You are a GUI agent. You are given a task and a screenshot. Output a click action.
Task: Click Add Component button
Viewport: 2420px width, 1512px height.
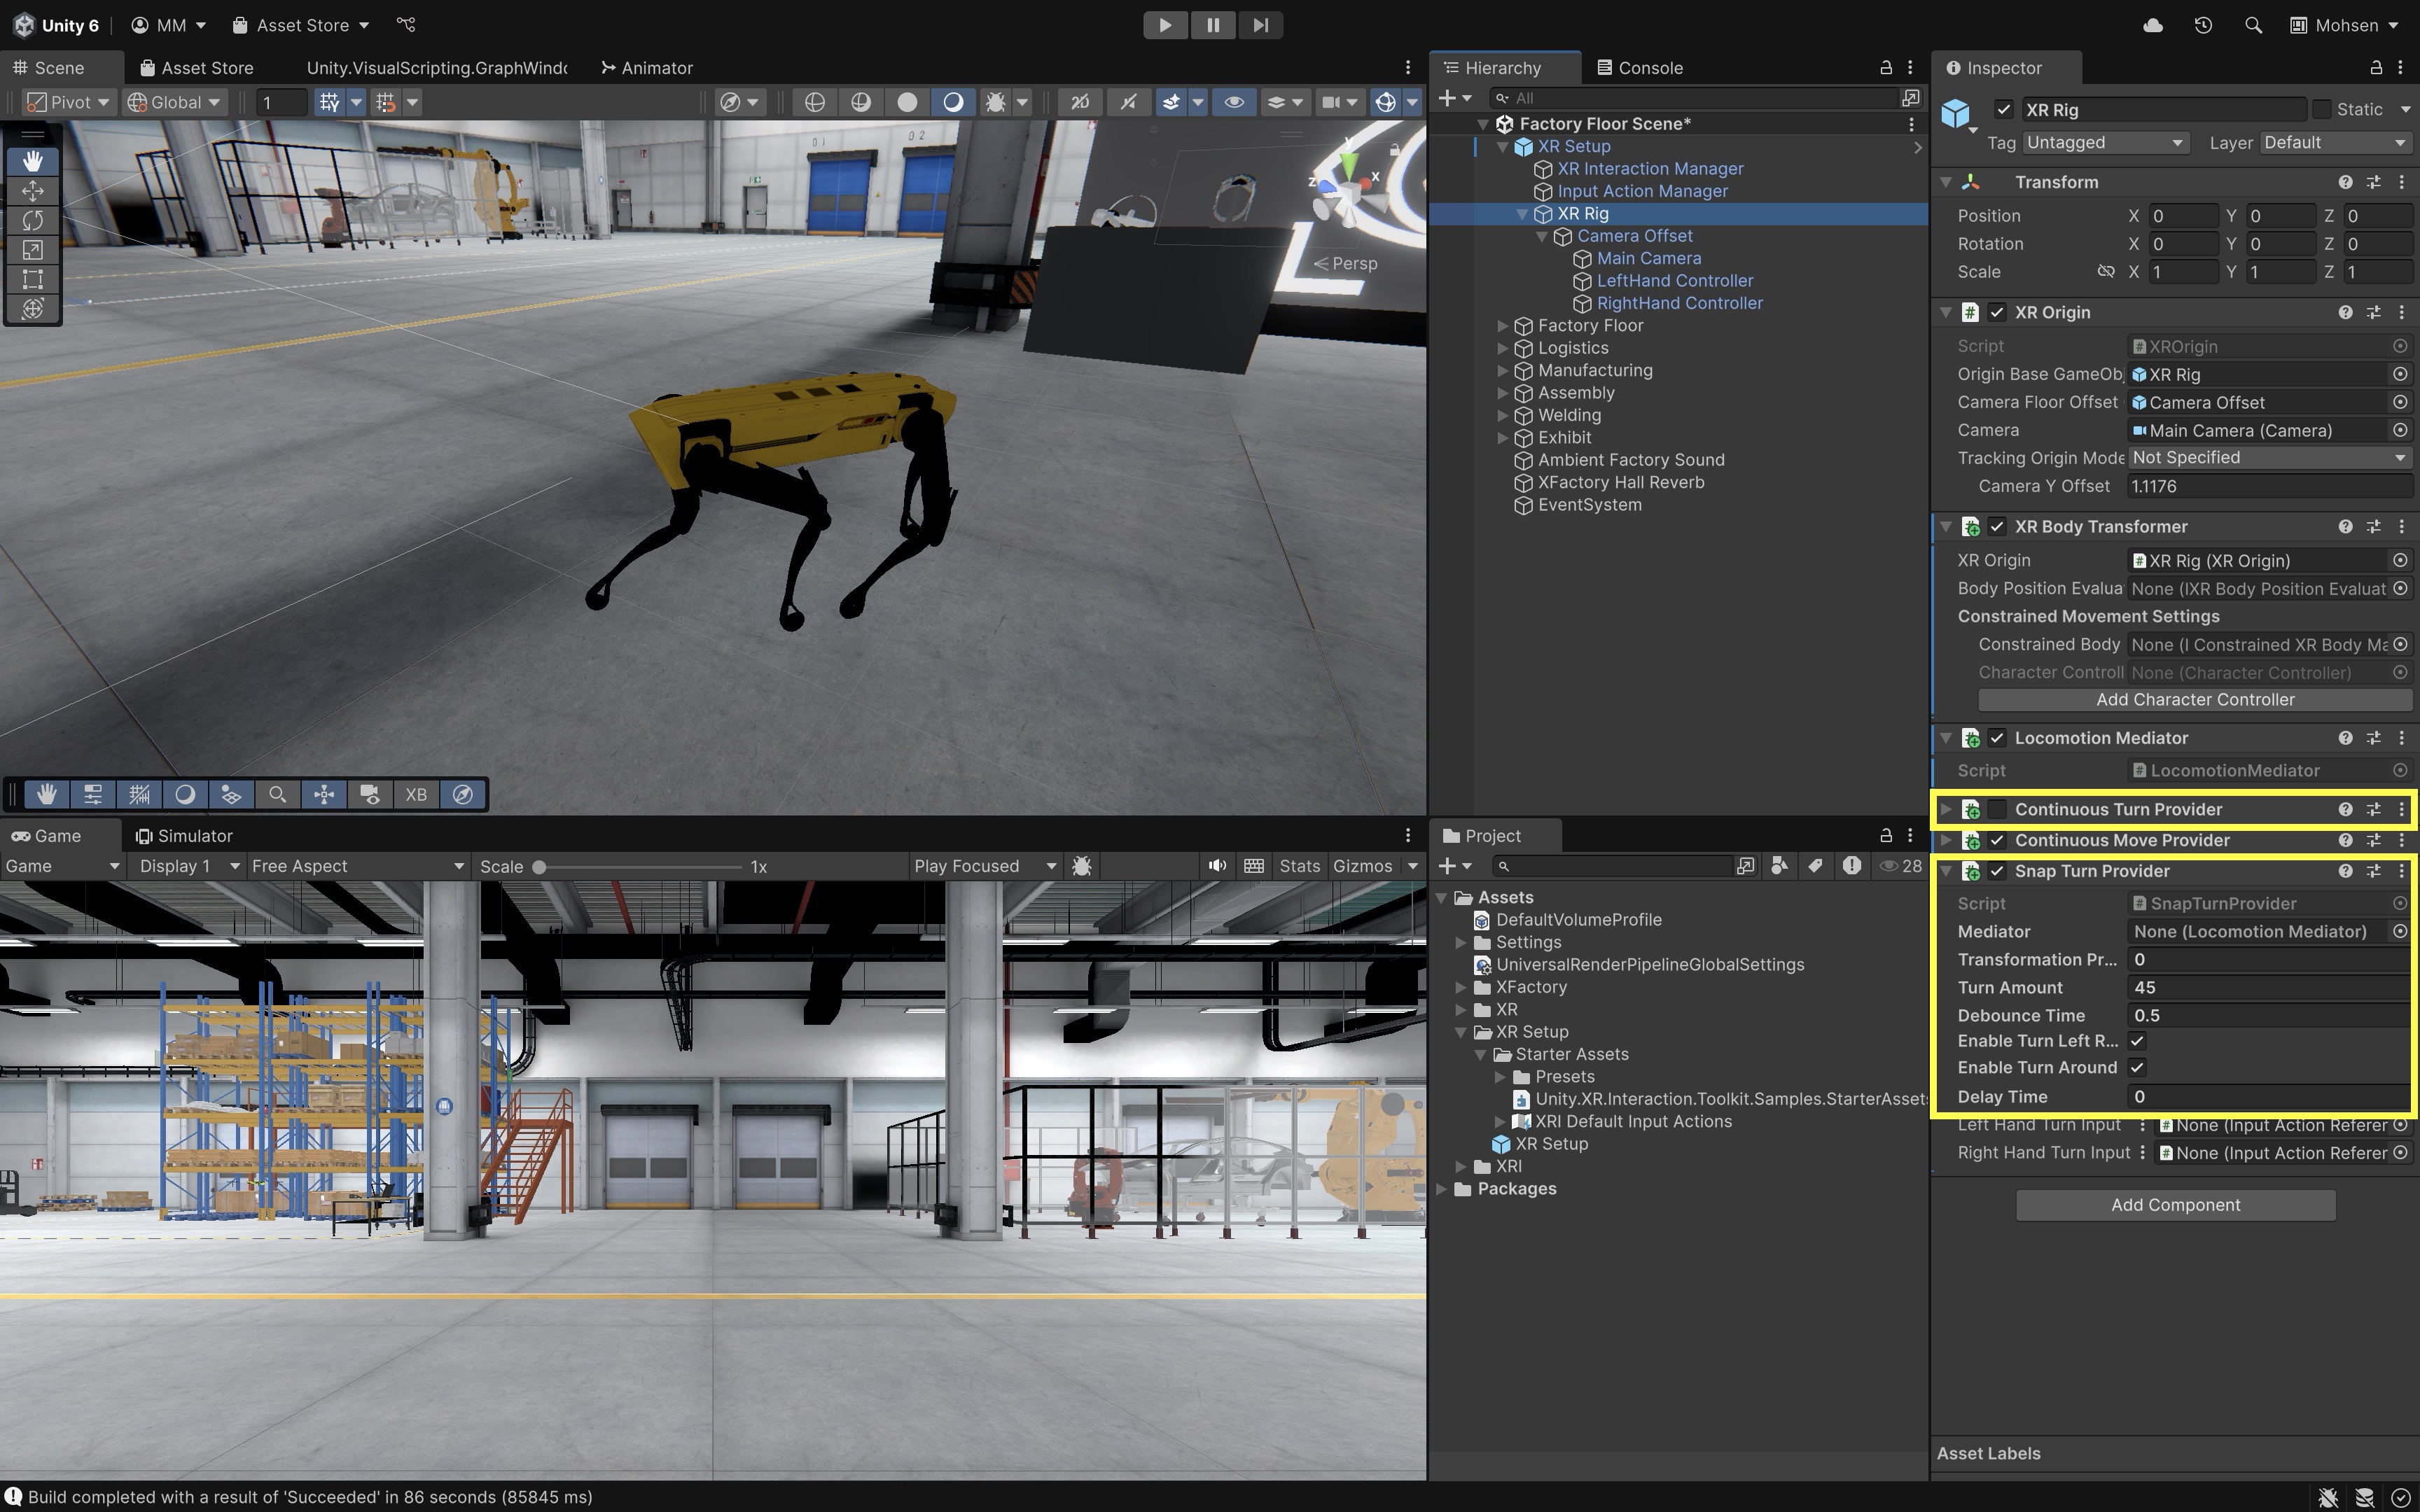pos(2175,1205)
